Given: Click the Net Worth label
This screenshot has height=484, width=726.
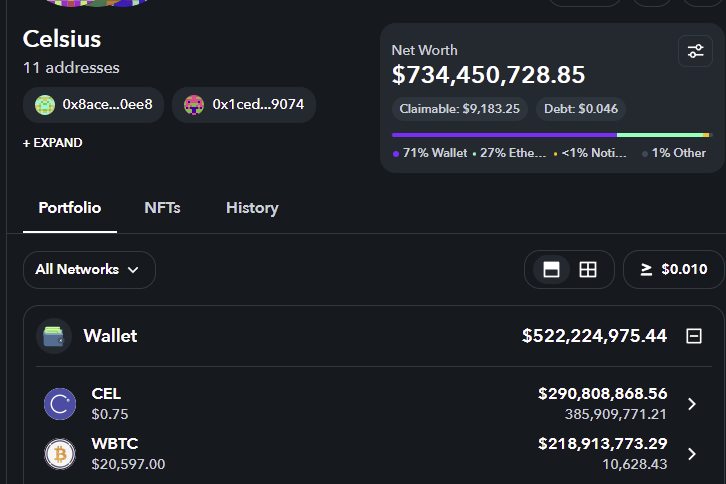Looking at the screenshot, I should coord(425,50).
